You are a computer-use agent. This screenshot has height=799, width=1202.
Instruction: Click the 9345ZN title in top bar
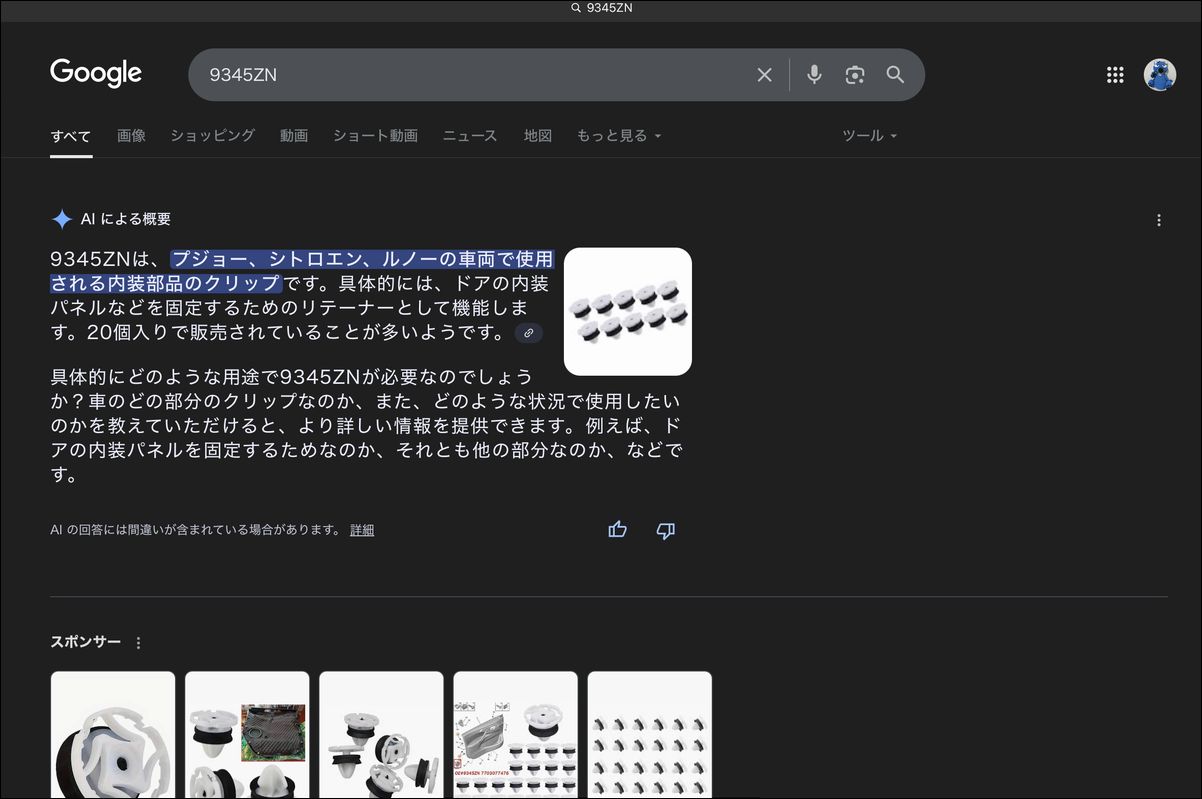tap(609, 8)
